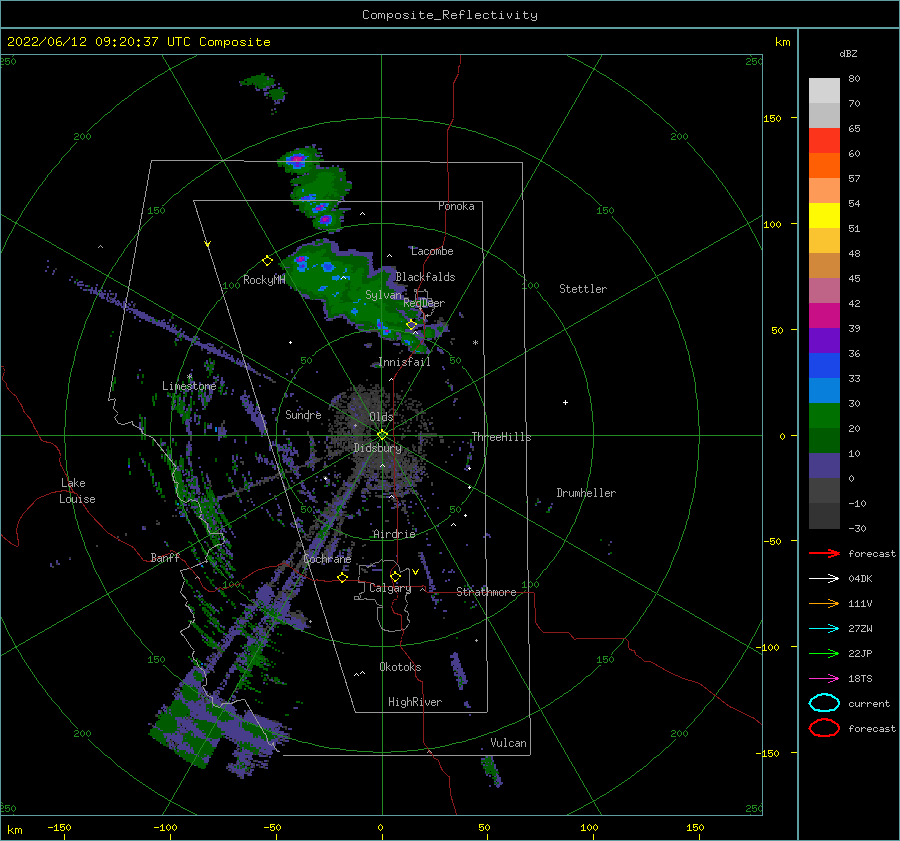Click the cyan 27ZW arrow icon
Image resolution: width=900 pixels, height=841 pixels.
[x=824, y=629]
